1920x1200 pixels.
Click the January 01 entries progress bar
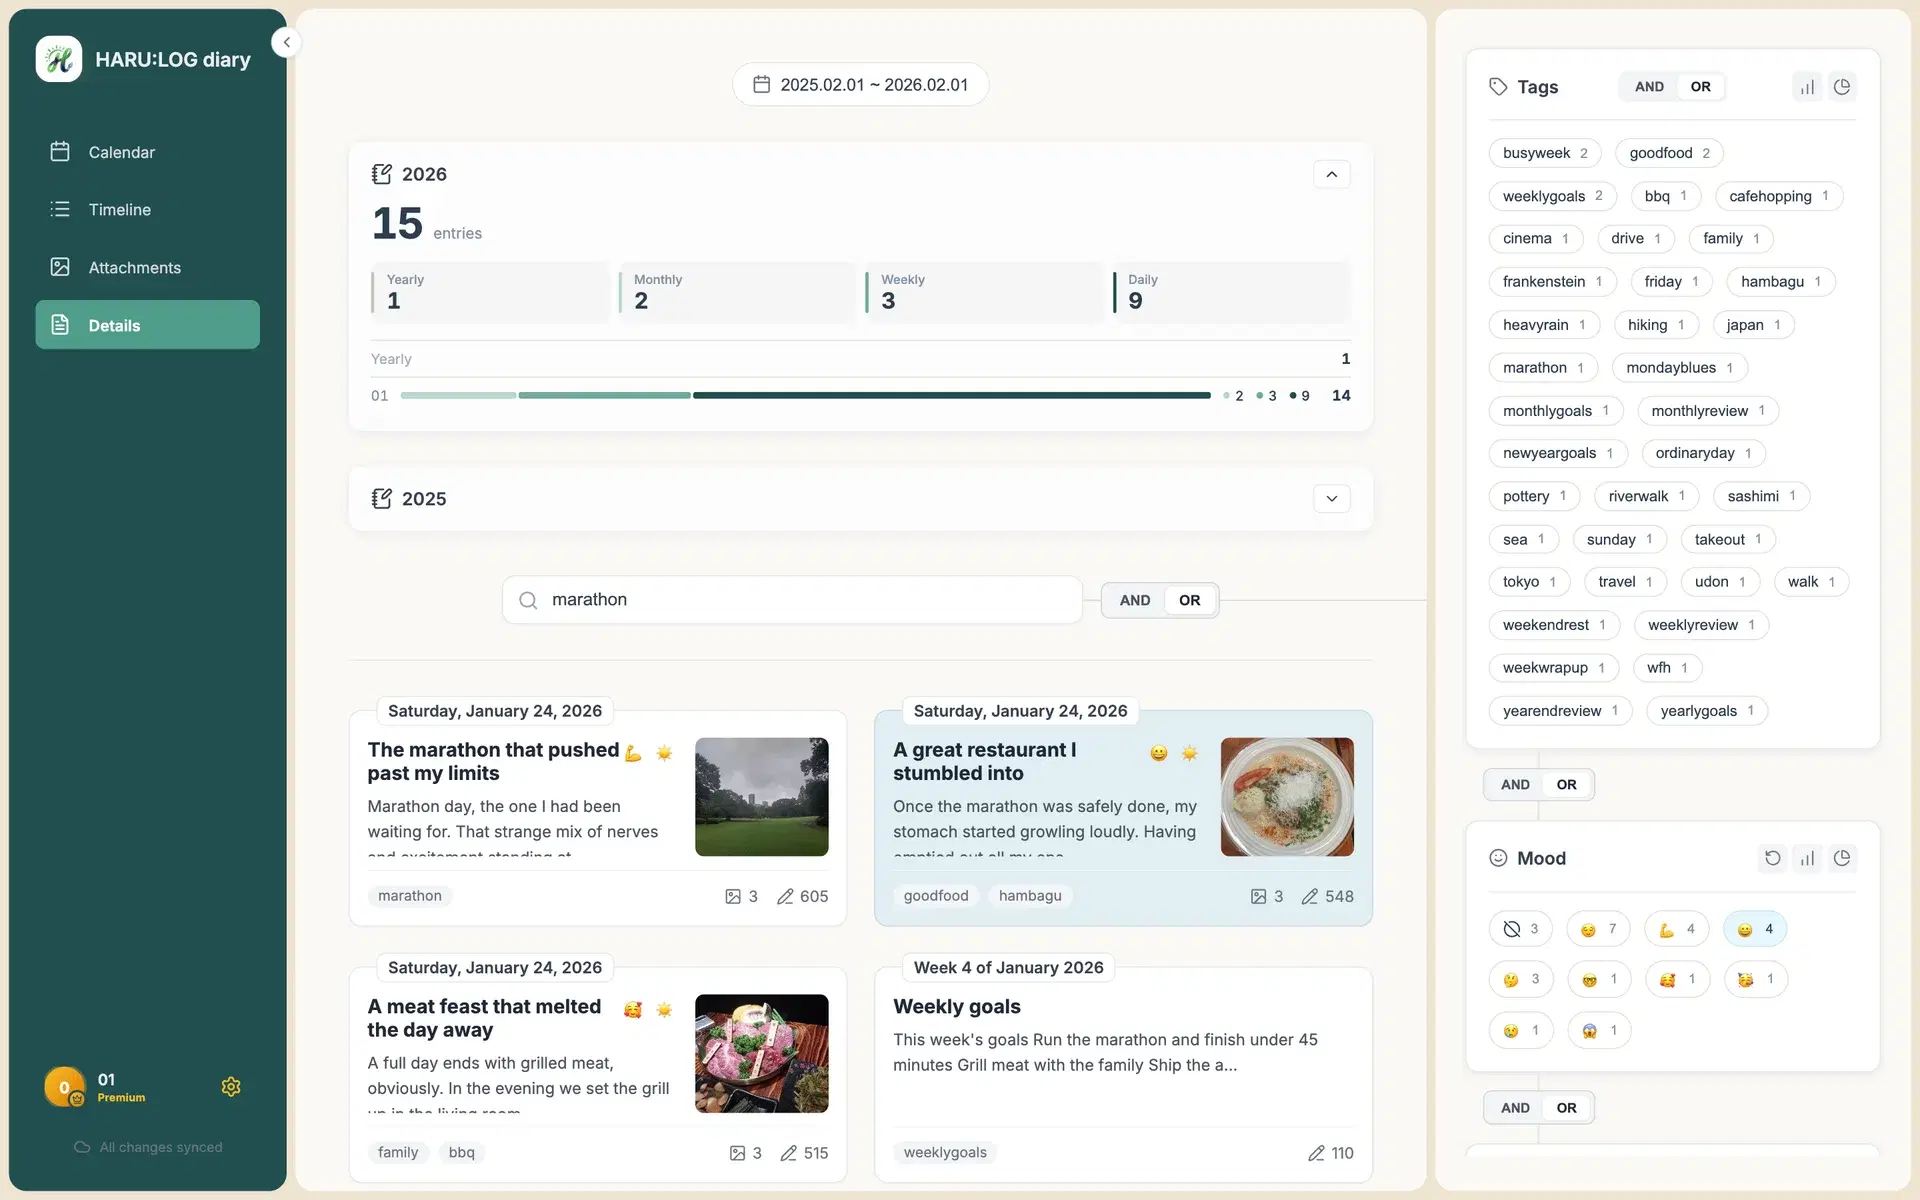(x=805, y=396)
